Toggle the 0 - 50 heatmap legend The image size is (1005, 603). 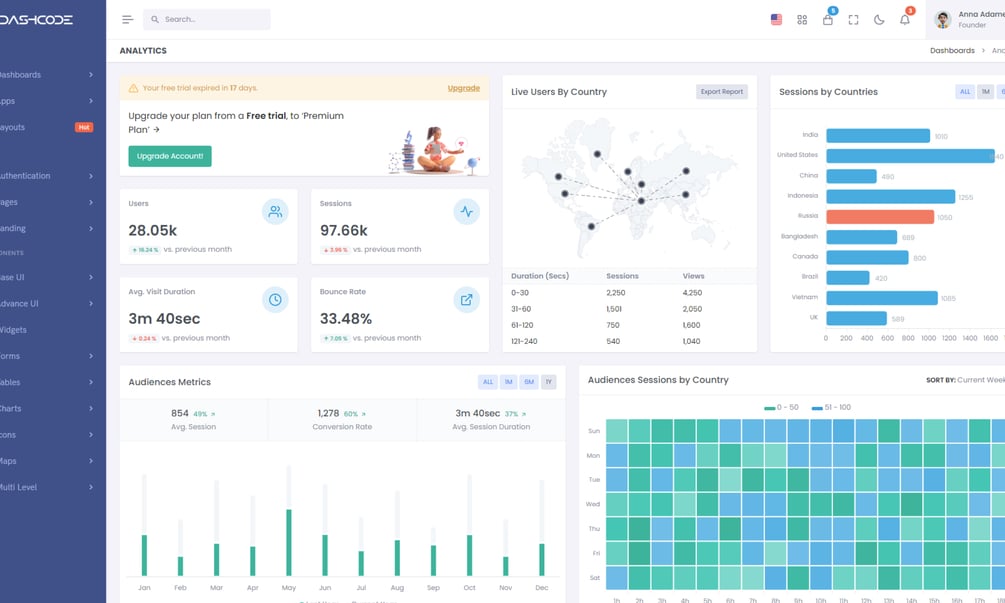pyautogui.click(x=781, y=408)
